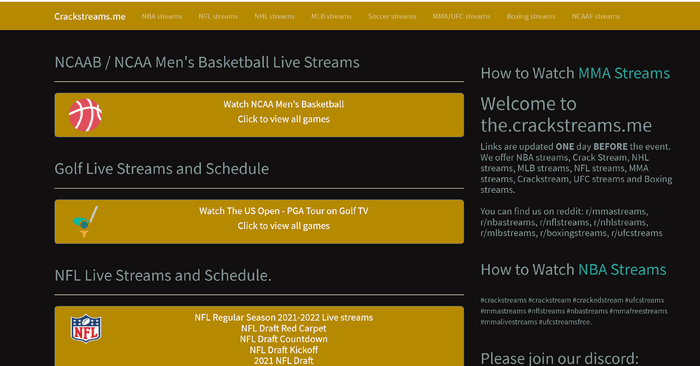700x366 pixels.
Task: Click the Golf Live Streams and Schedule heading
Action: [x=162, y=169]
